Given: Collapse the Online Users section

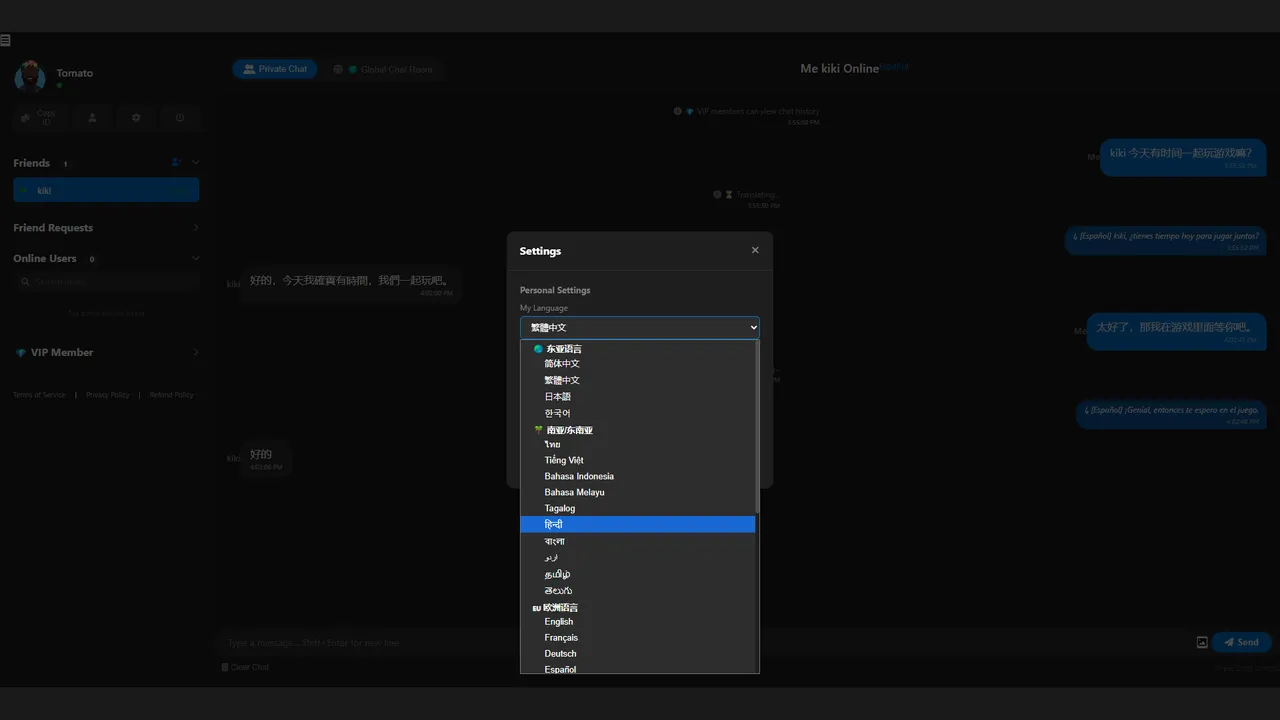Looking at the screenshot, I should coord(106,258).
